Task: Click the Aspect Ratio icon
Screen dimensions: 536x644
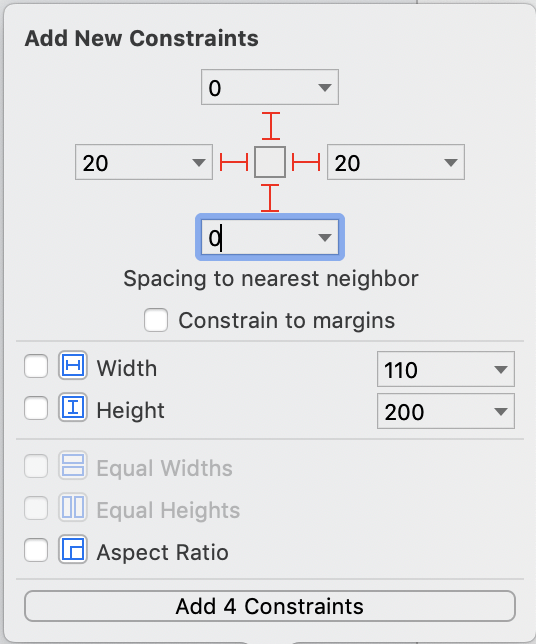Action: point(73,549)
